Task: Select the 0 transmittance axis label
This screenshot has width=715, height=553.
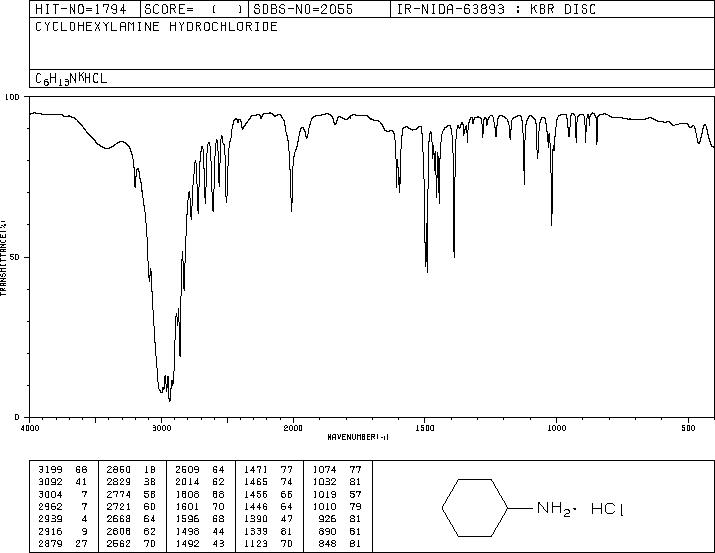Action: tap(17, 417)
